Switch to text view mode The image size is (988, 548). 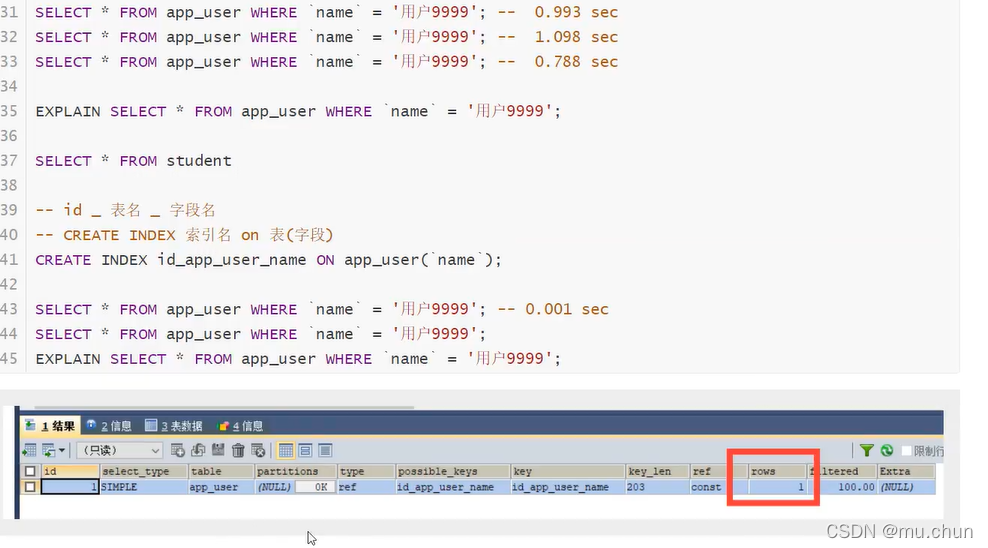pos(325,450)
